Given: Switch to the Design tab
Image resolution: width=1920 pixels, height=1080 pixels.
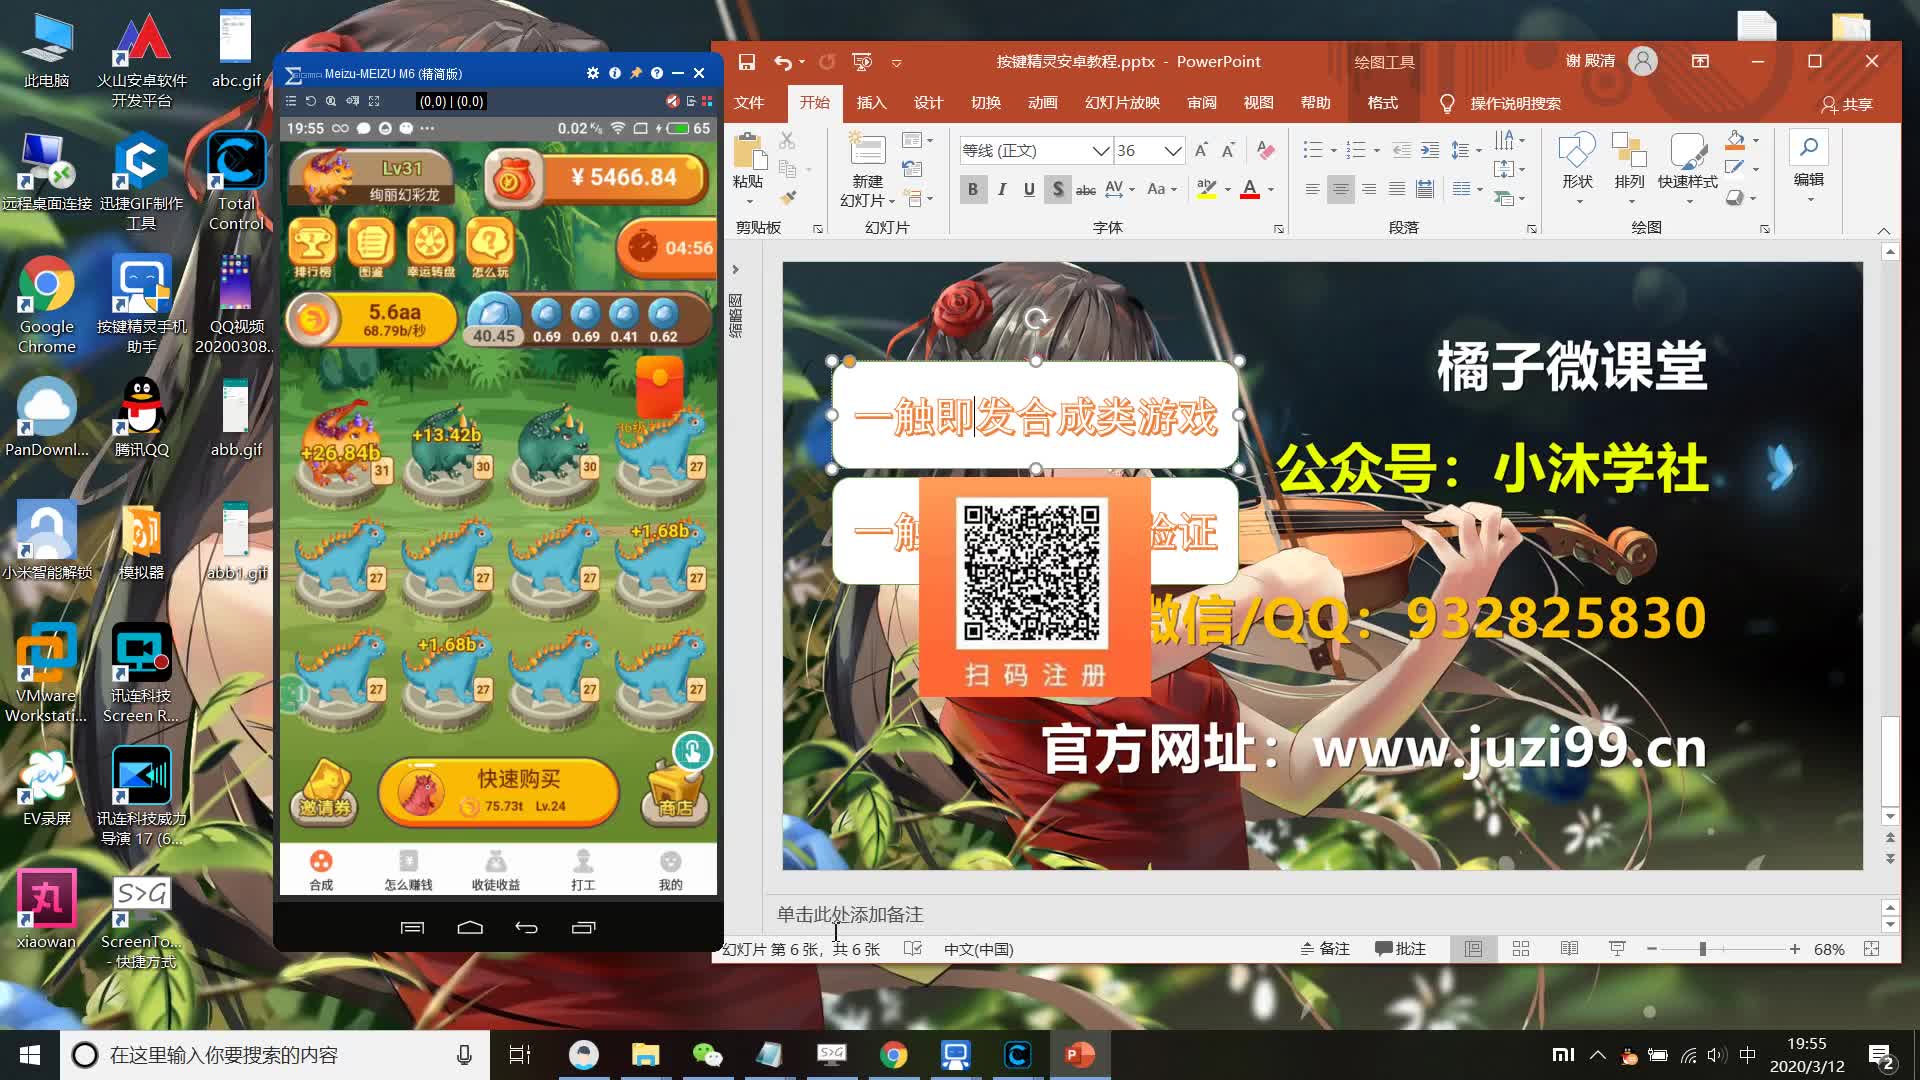Looking at the screenshot, I should [x=928, y=103].
